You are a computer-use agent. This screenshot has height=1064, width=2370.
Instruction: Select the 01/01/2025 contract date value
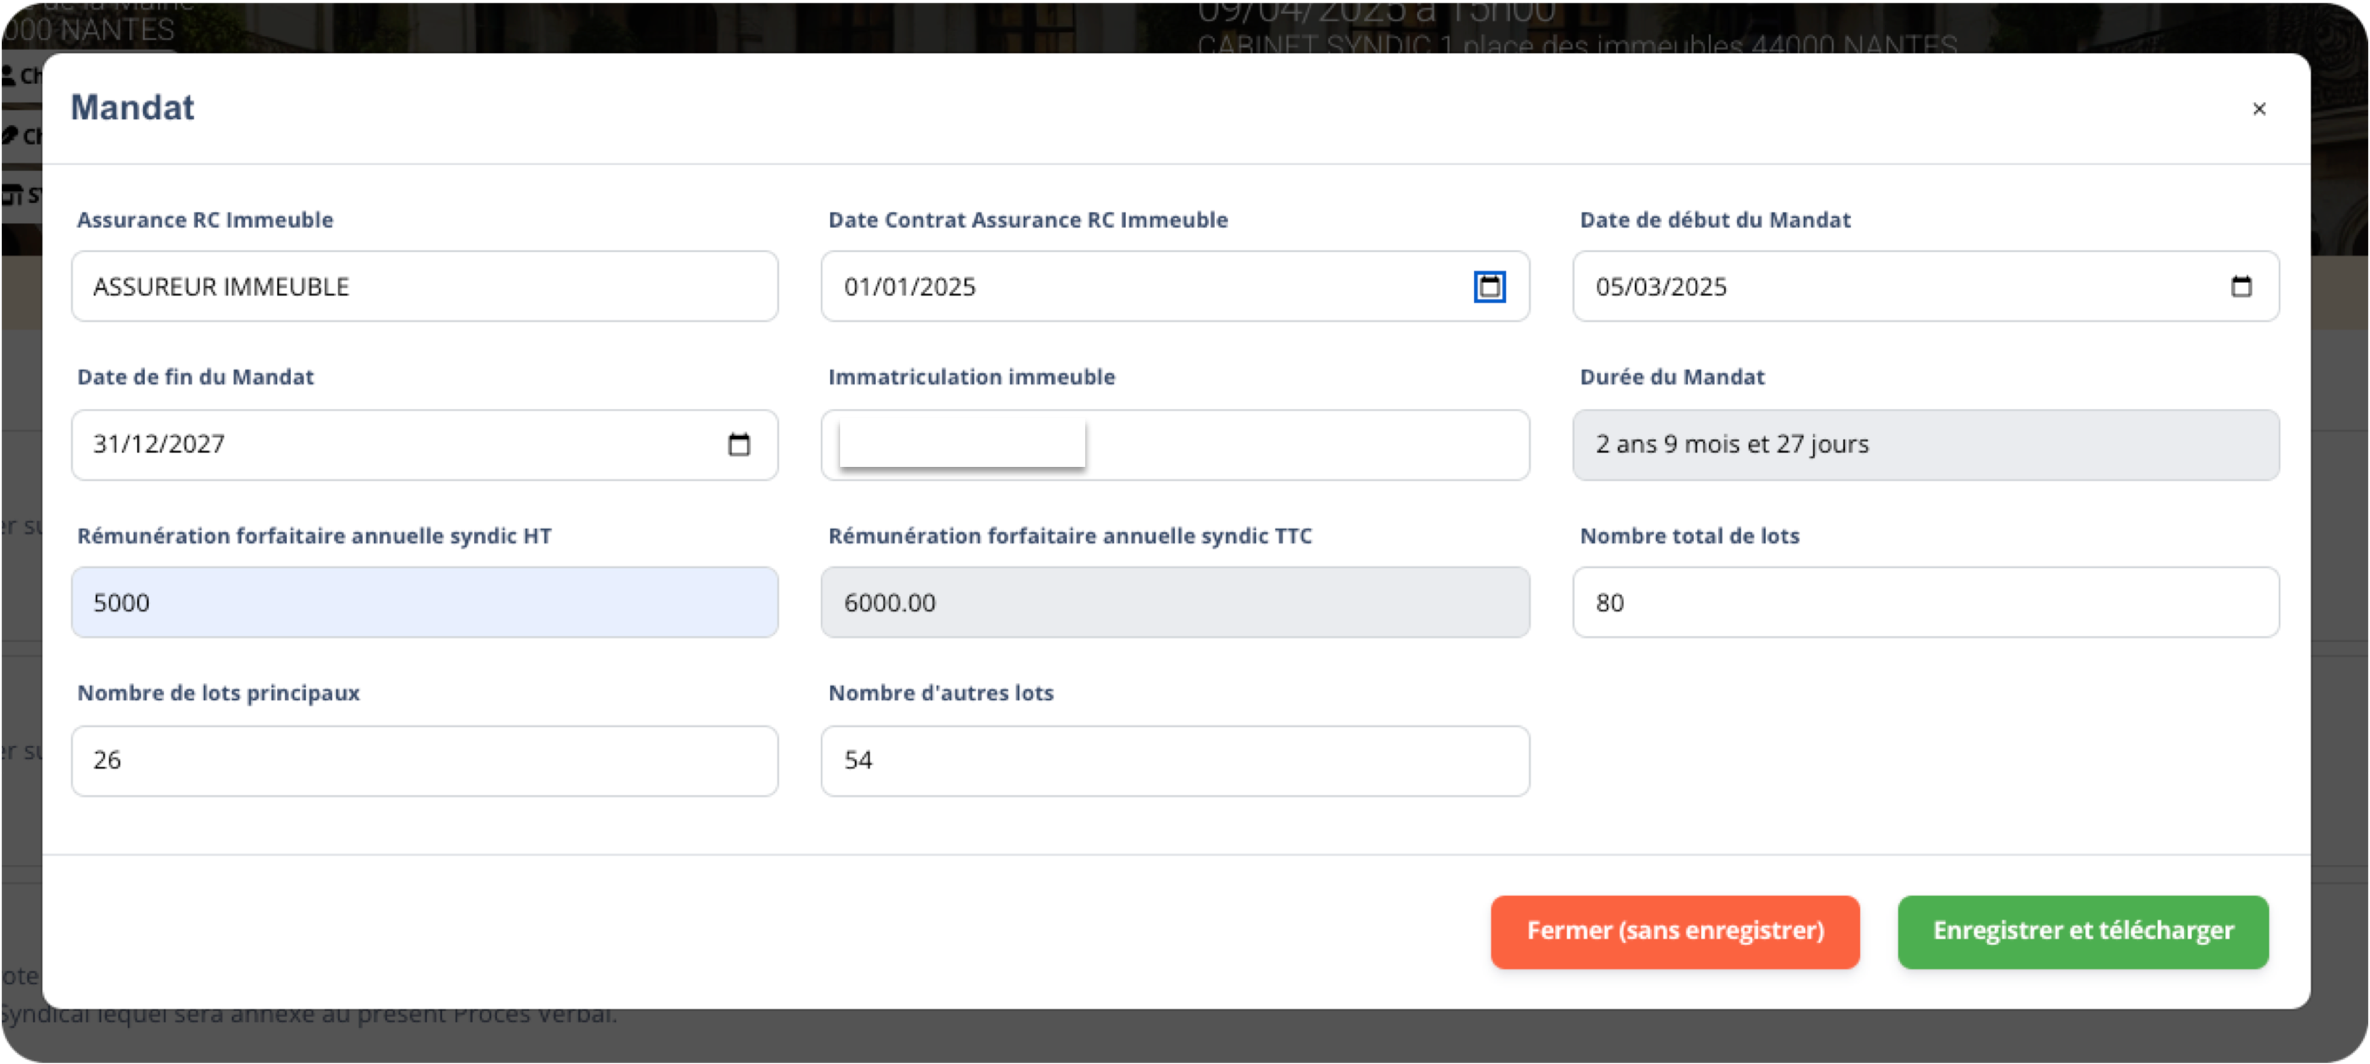909,287
